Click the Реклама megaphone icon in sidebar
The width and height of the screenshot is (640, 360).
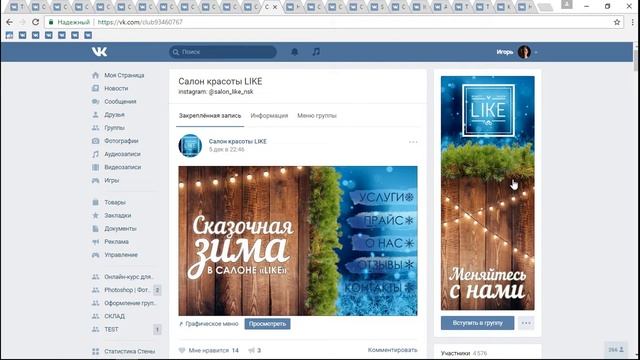pos(96,242)
